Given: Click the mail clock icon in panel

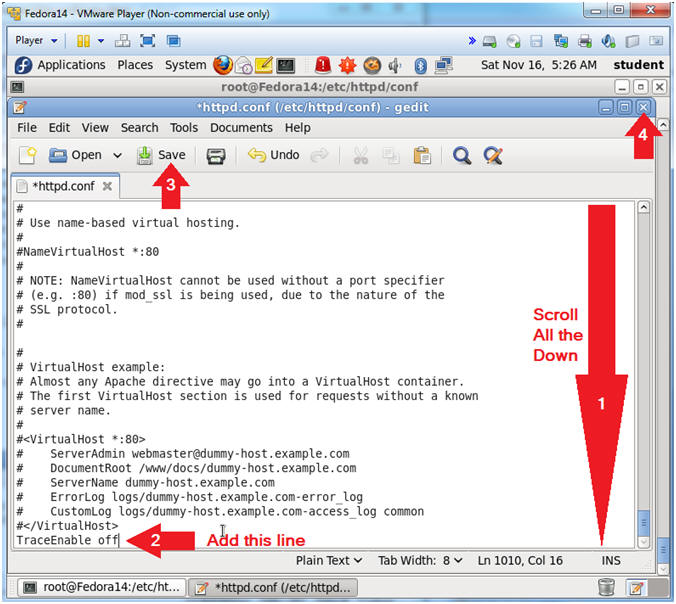Looking at the screenshot, I should pyautogui.click(x=244, y=66).
